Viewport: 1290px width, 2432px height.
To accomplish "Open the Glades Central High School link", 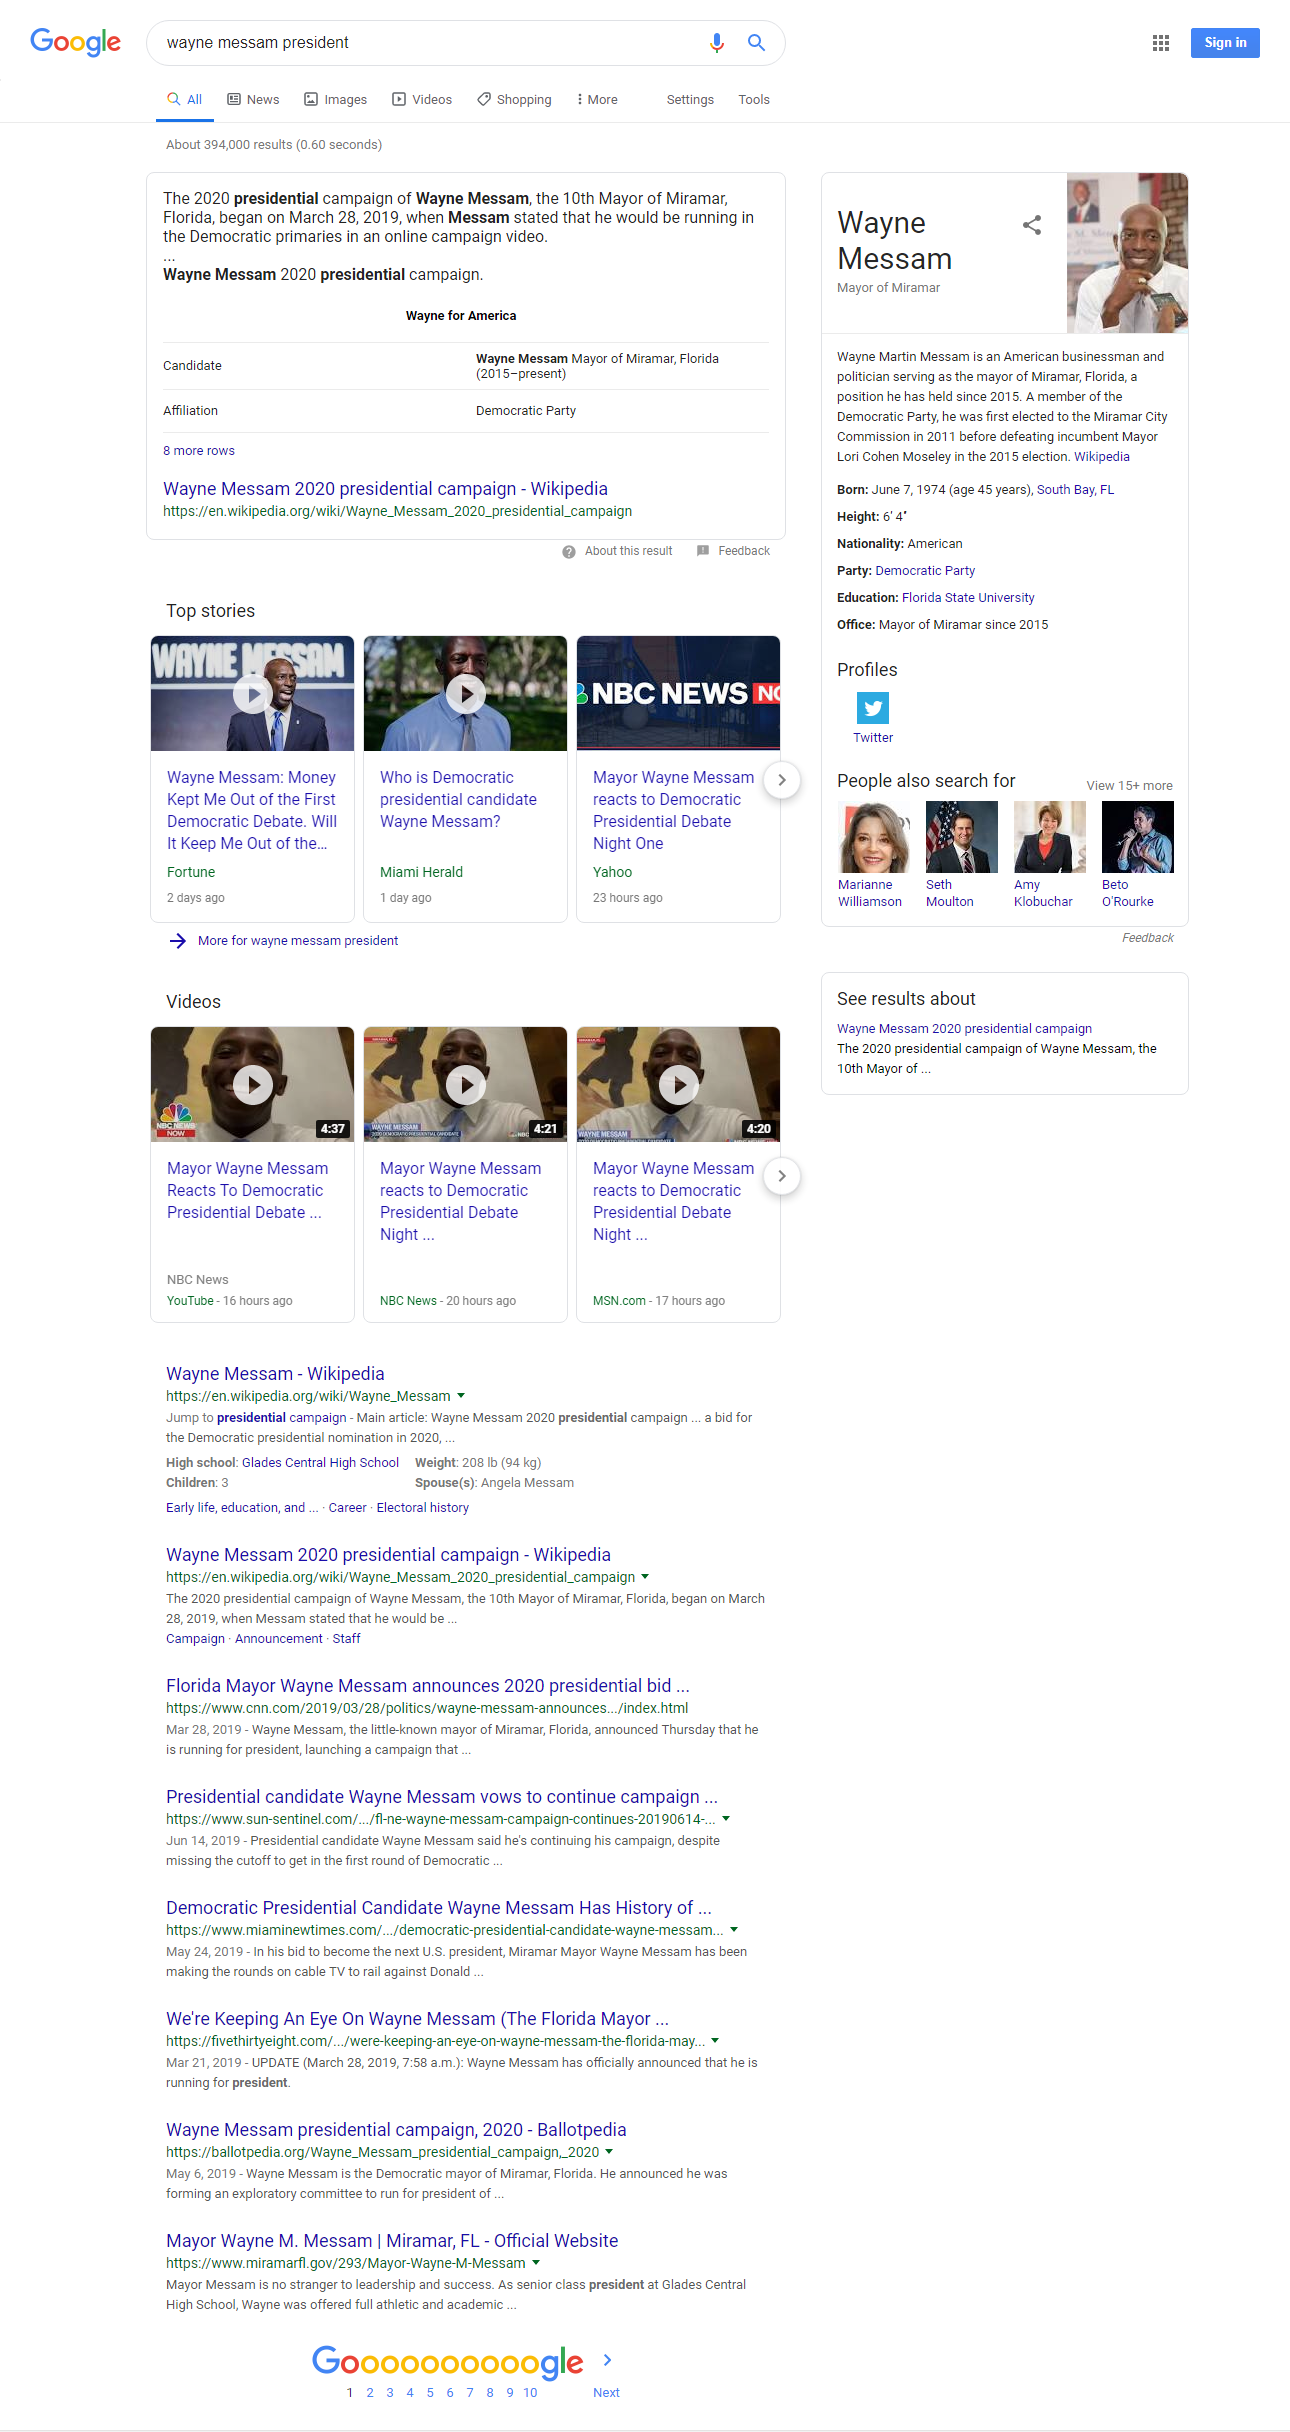I will [320, 1463].
